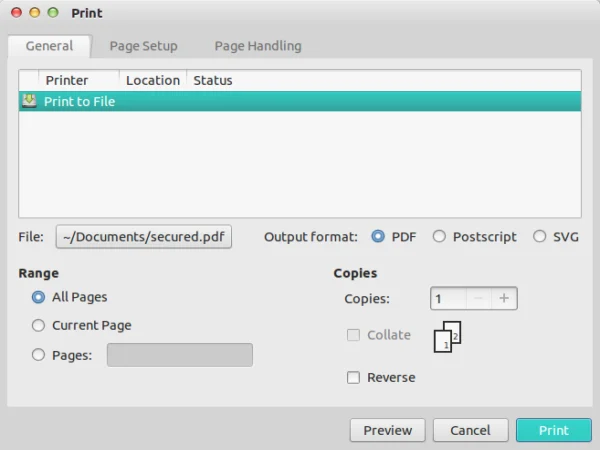Open the Page Setup tab

pyautogui.click(x=143, y=46)
